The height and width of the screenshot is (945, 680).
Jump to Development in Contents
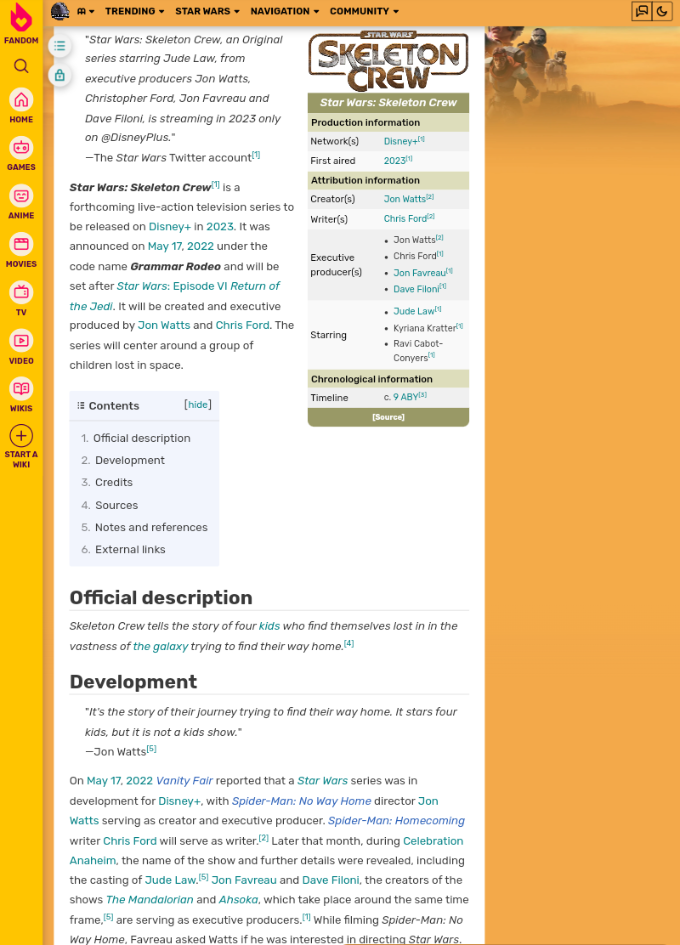tap(129, 460)
